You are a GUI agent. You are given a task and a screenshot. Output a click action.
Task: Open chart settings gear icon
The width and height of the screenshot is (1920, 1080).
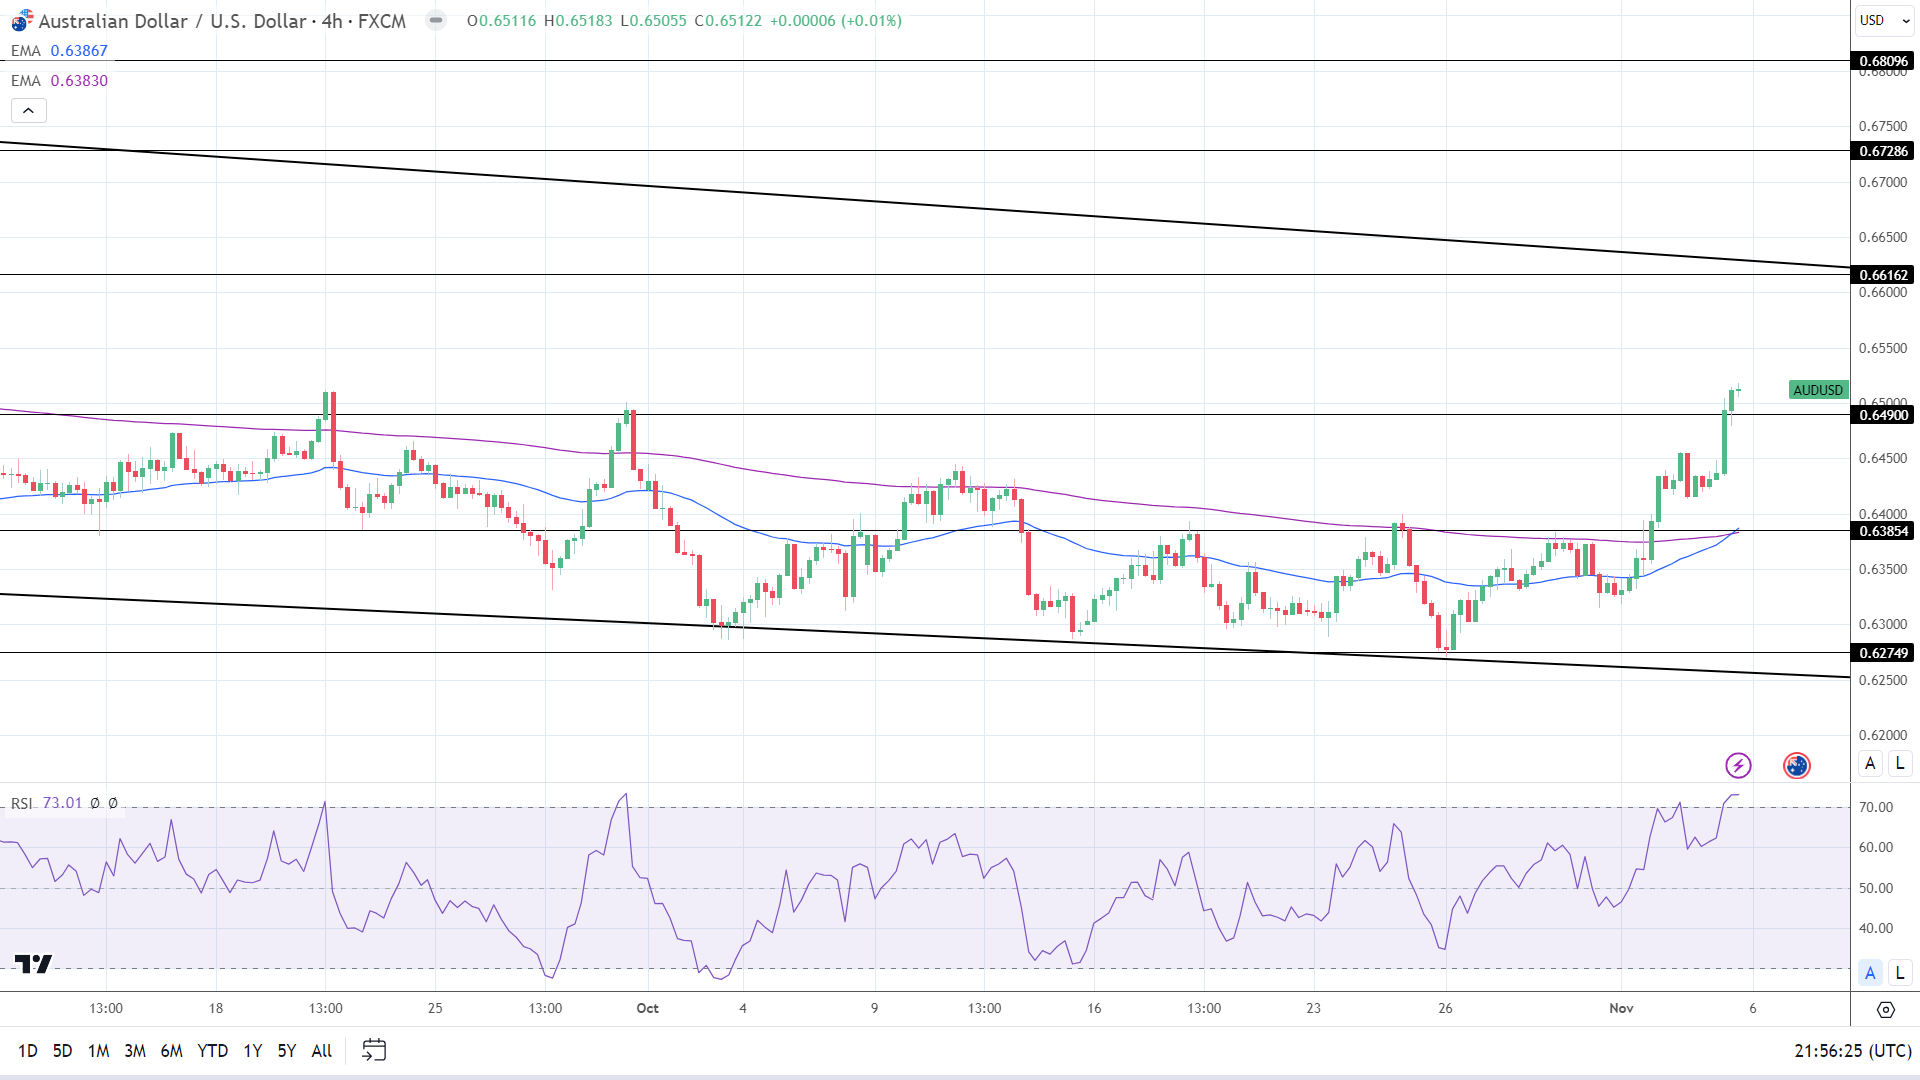tap(1885, 1009)
